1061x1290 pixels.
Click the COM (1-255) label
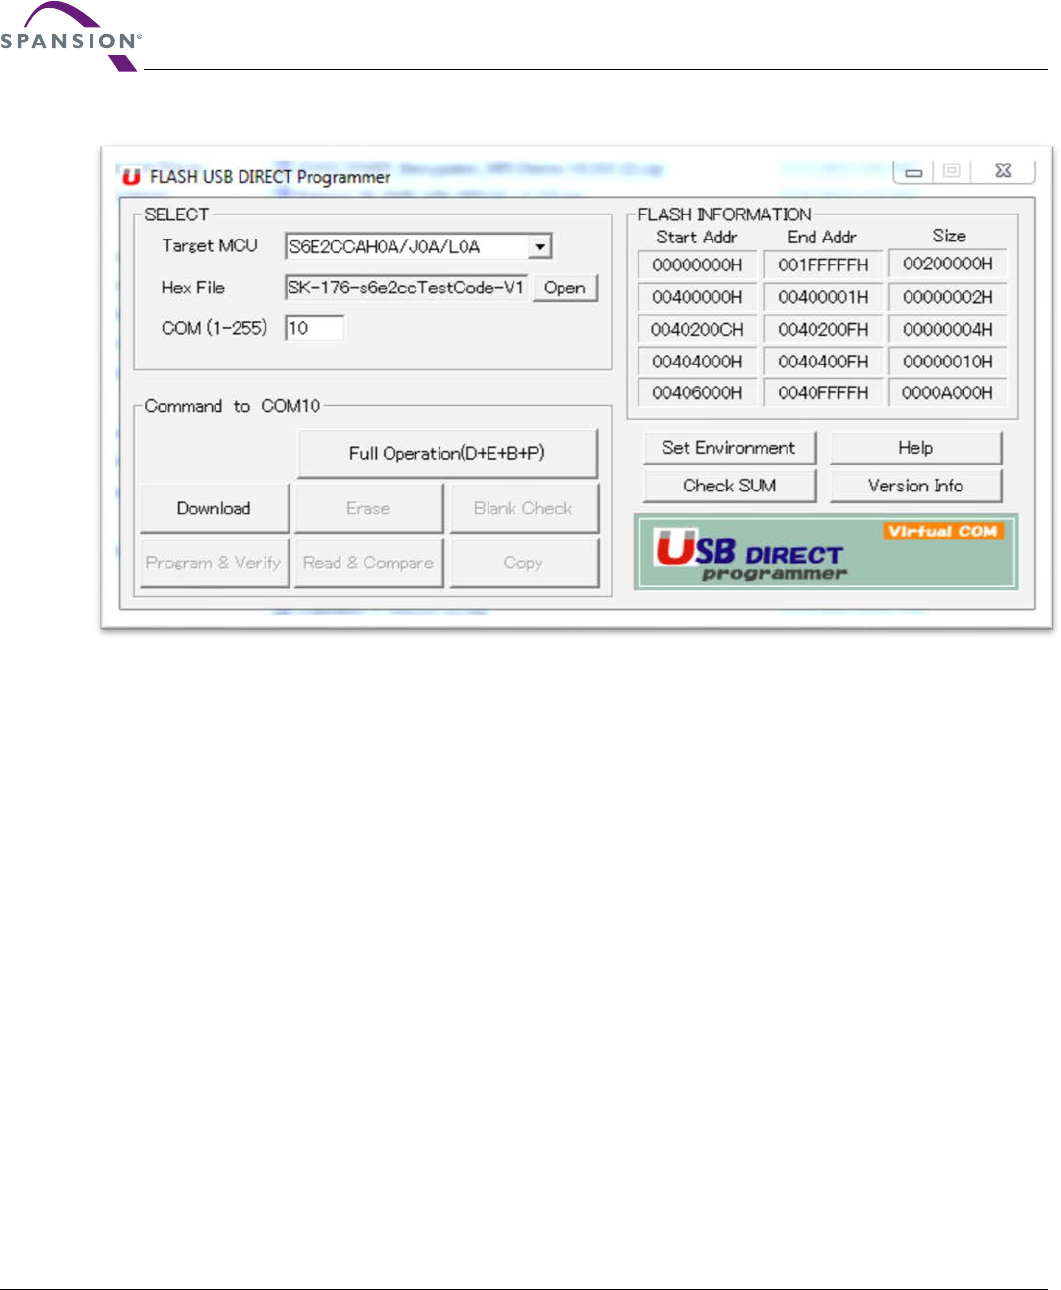[x=214, y=328]
